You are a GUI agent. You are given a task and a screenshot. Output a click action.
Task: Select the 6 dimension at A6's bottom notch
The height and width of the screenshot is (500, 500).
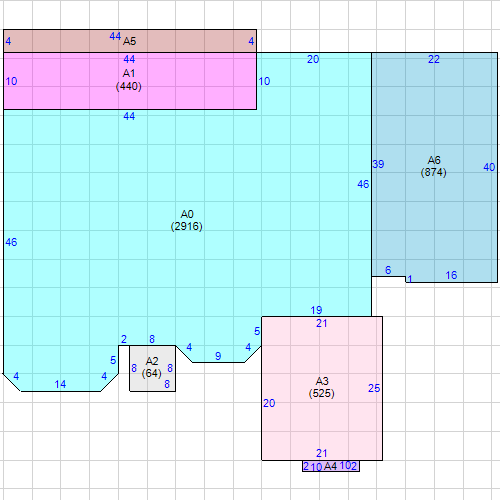pyautogui.click(x=388, y=270)
